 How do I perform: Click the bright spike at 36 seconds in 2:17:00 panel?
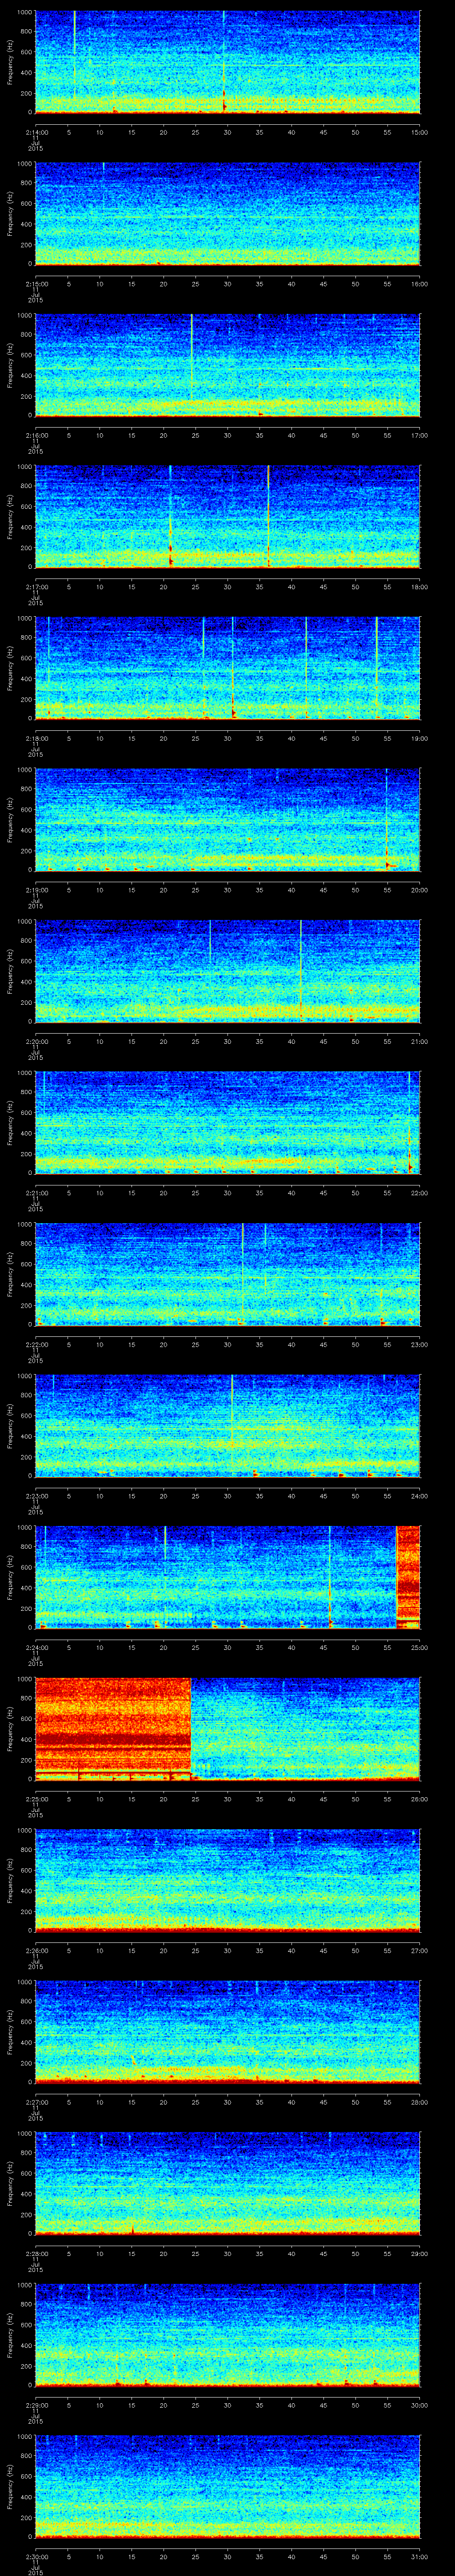[268, 515]
